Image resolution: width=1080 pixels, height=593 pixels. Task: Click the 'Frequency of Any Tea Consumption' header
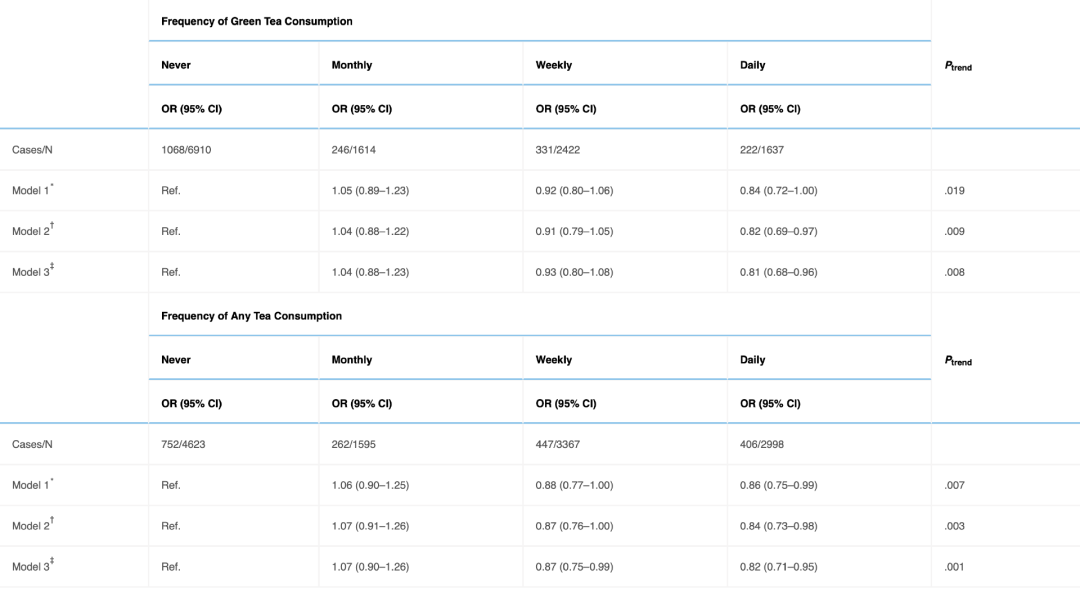point(251,316)
